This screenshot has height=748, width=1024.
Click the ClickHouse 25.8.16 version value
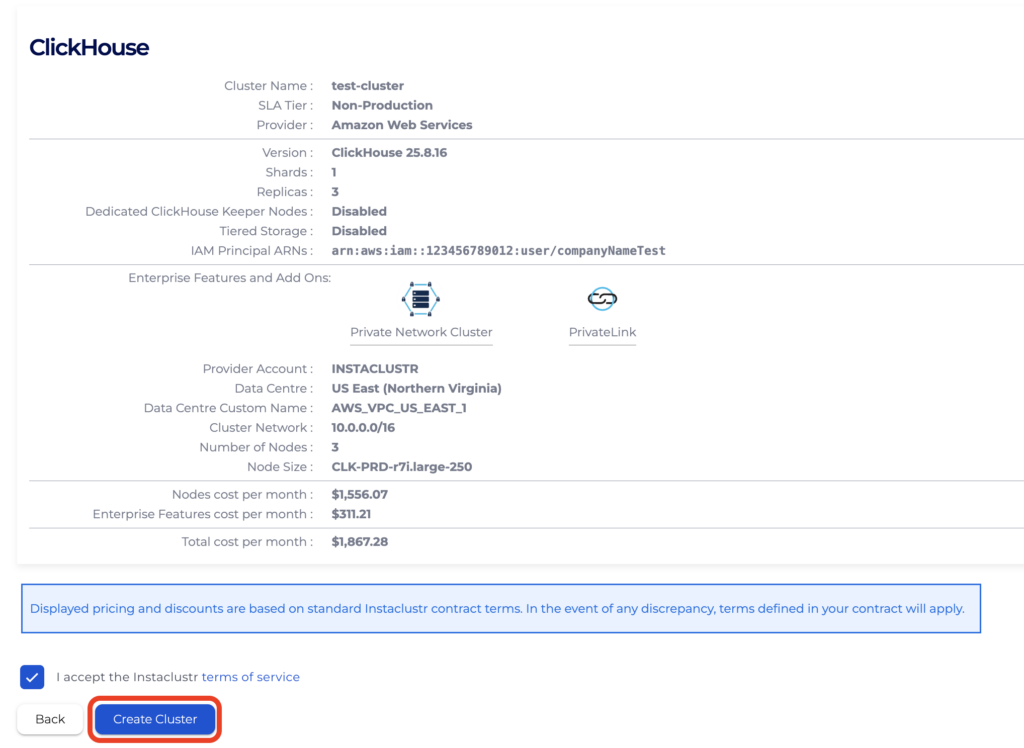[x=397, y=153]
